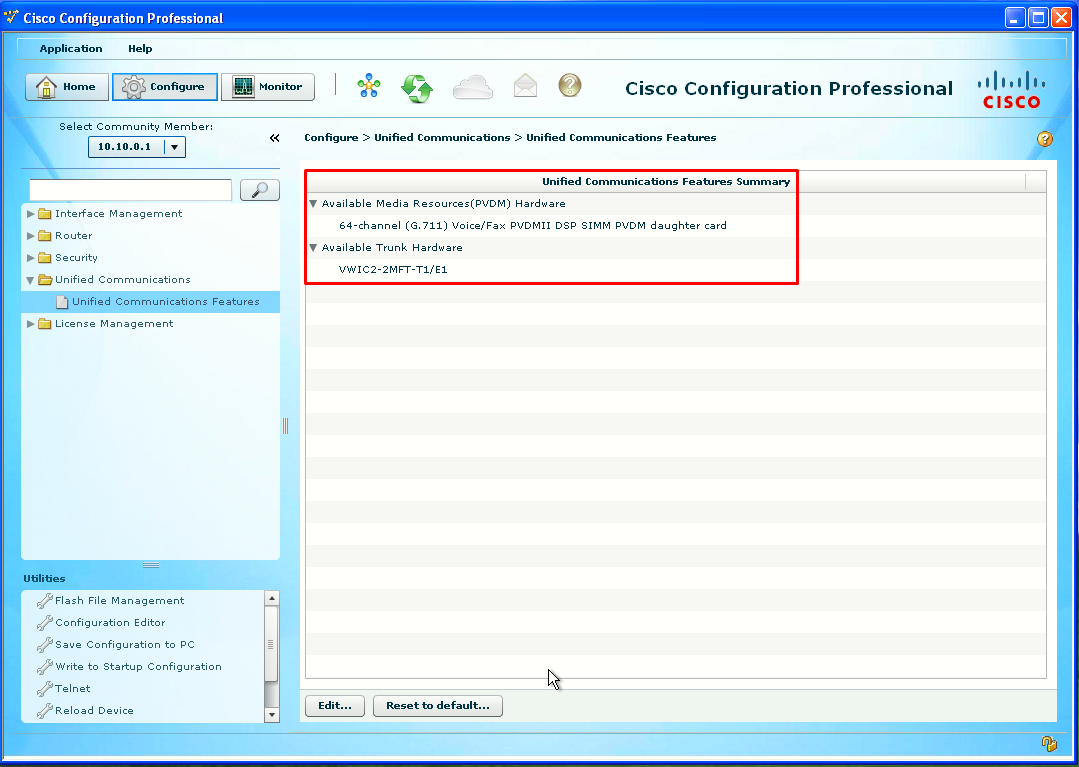Click the Telnet wrench icon
The height and width of the screenshot is (767, 1079).
pos(45,689)
